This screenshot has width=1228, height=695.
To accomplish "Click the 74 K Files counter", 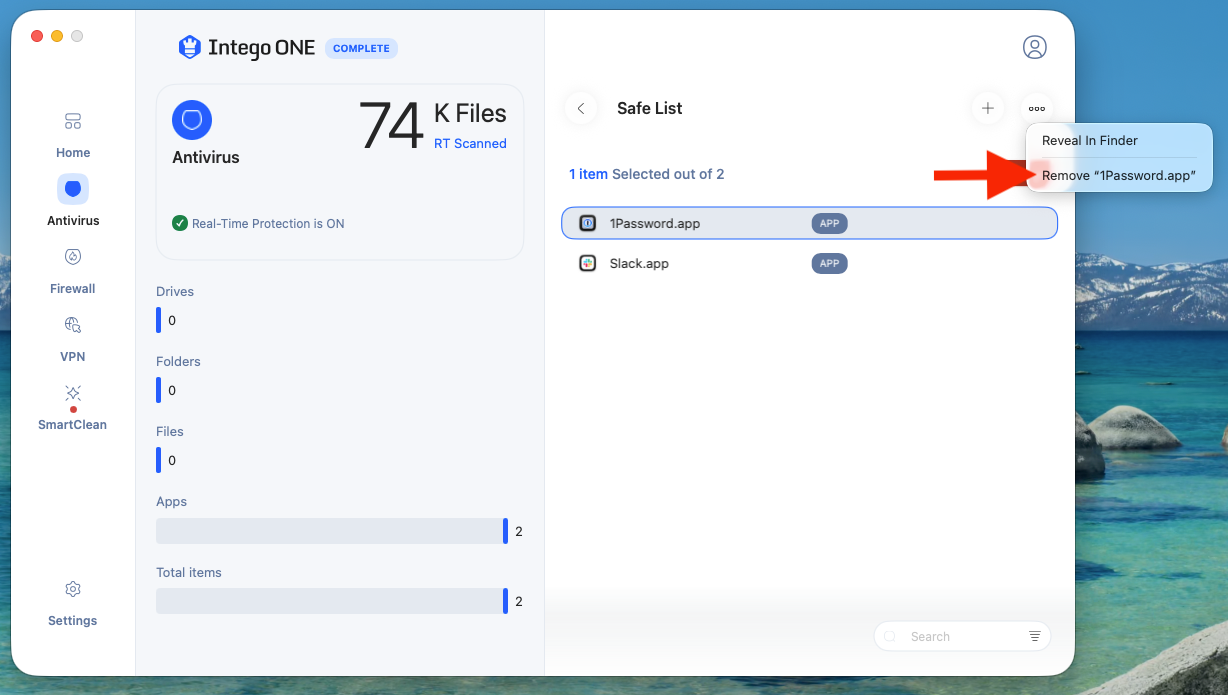I will [x=432, y=125].
